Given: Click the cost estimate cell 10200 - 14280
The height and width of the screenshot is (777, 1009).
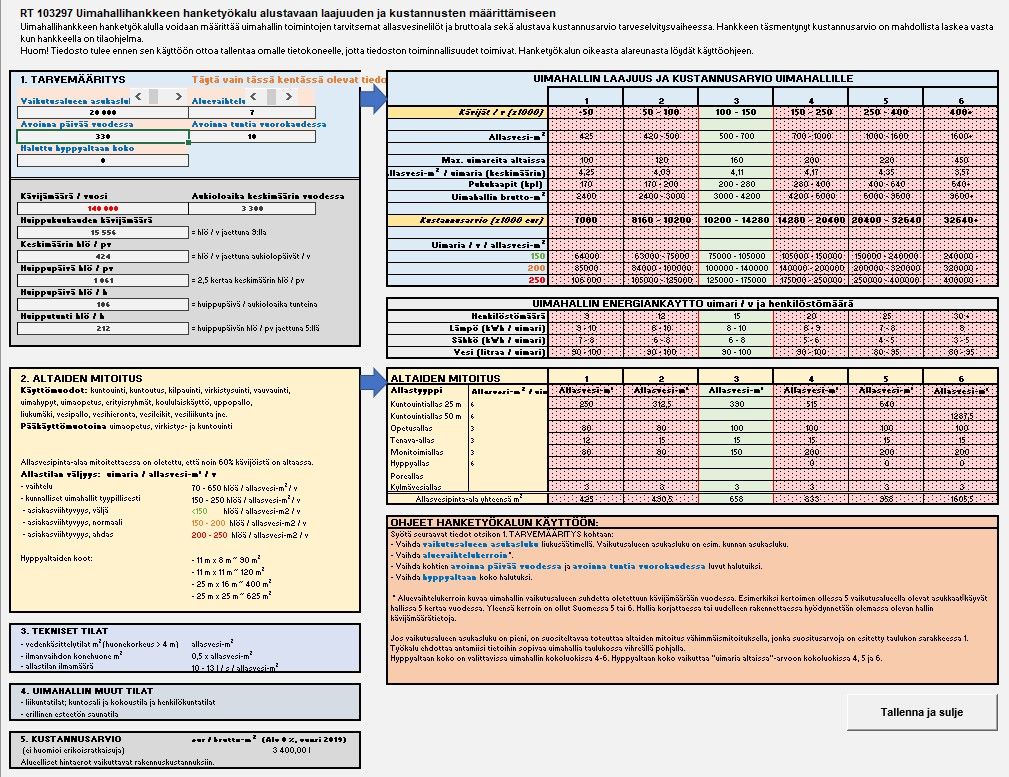Looking at the screenshot, I should 736,220.
